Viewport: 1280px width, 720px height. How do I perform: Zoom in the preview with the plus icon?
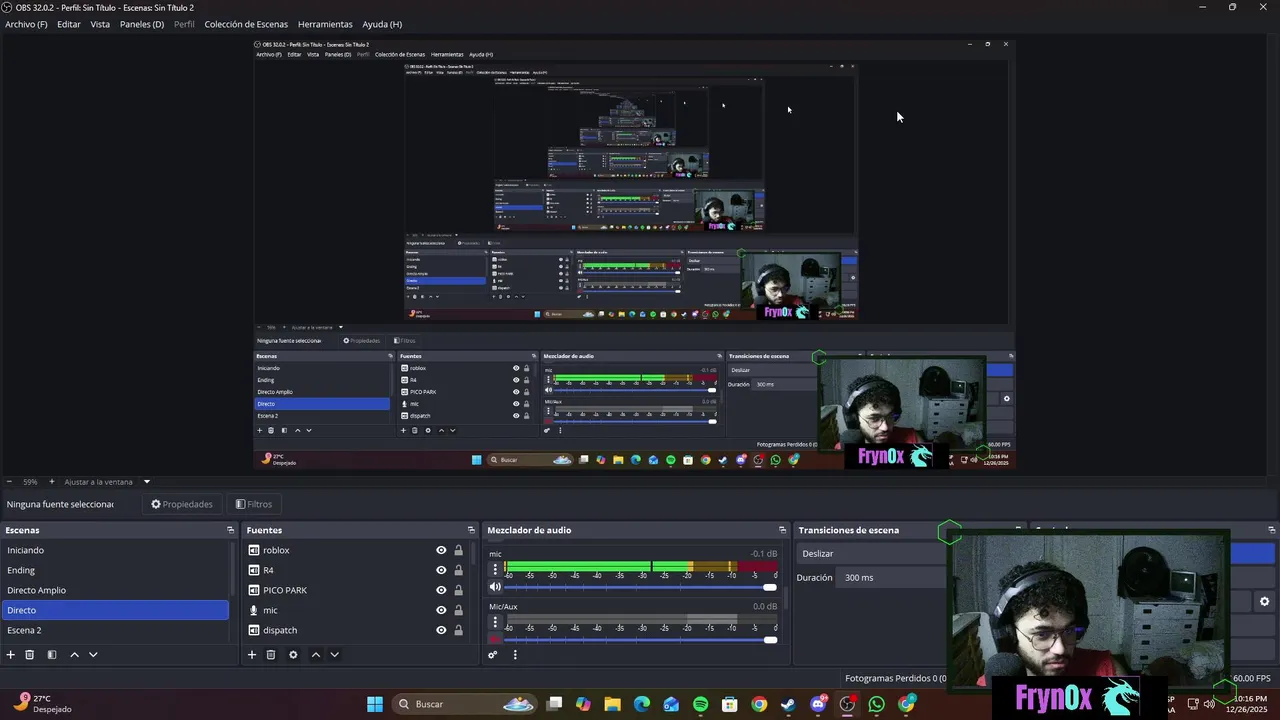click(52, 482)
